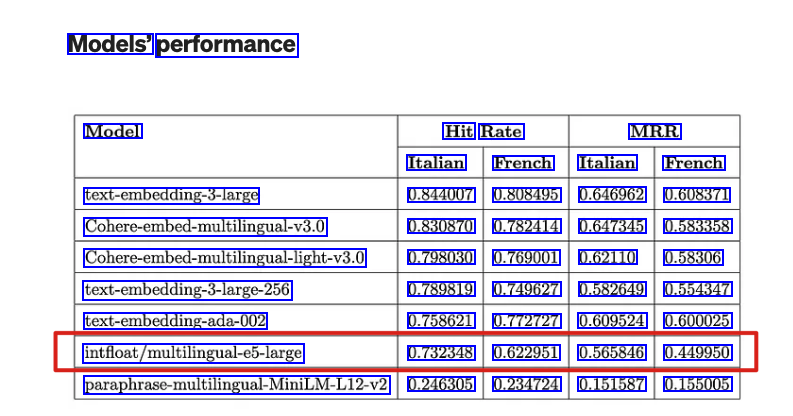Screen dimensions: 793x416
Task: Select the 0.844007 Italian hit rate value
Action: [x=441, y=195]
